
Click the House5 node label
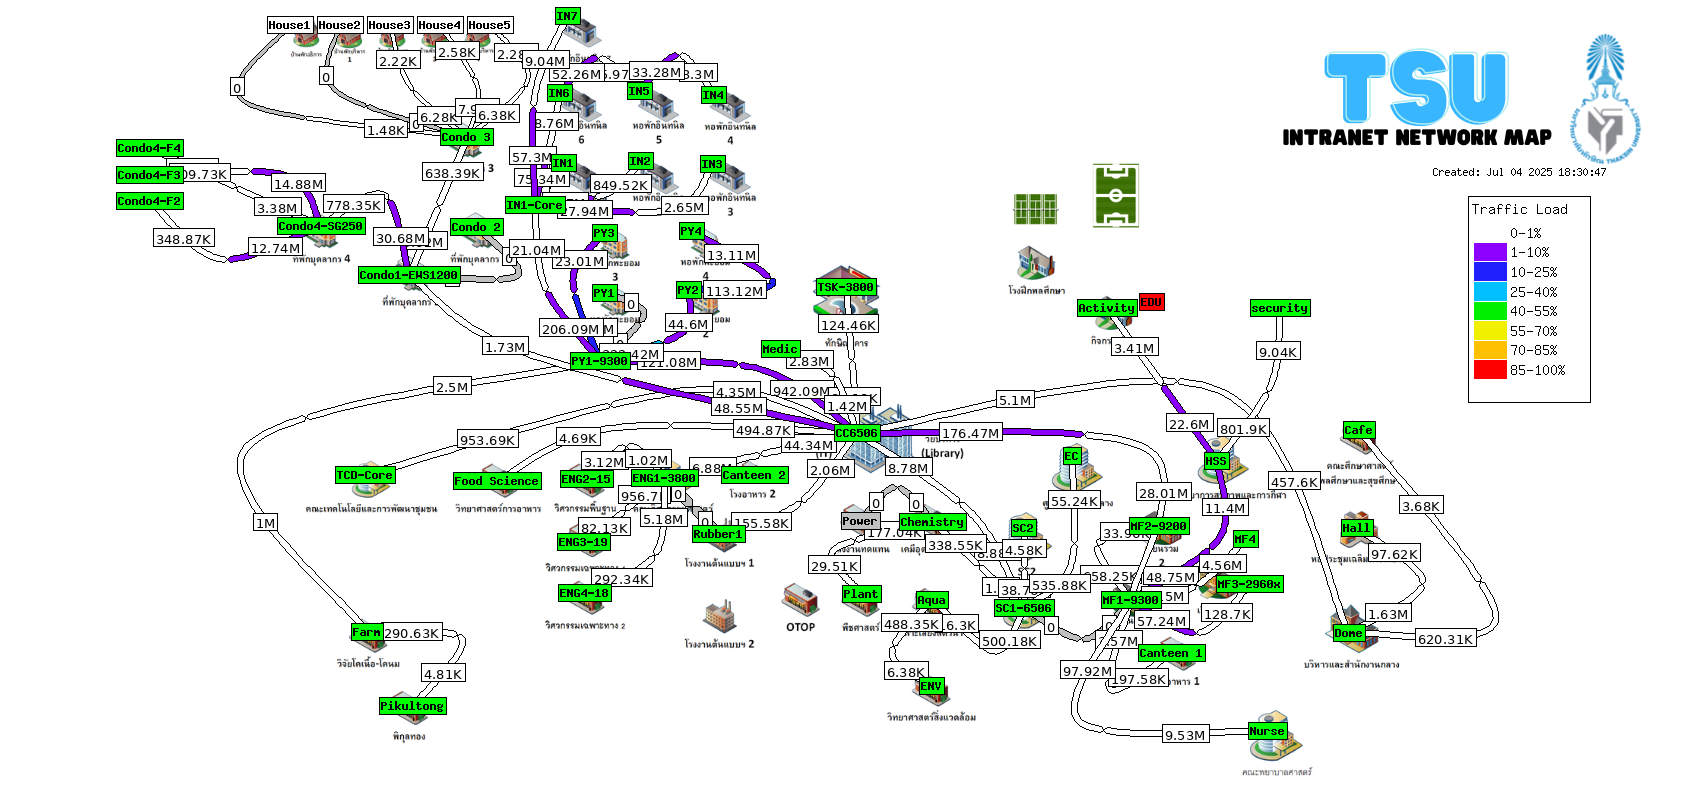pyautogui.click(x=490, y=25)
